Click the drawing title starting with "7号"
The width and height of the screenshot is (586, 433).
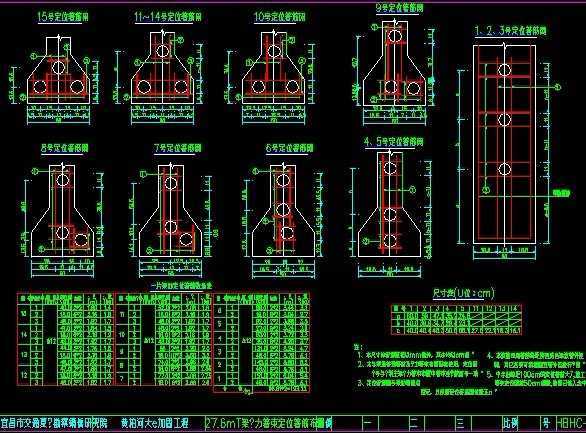click(178, 148)
